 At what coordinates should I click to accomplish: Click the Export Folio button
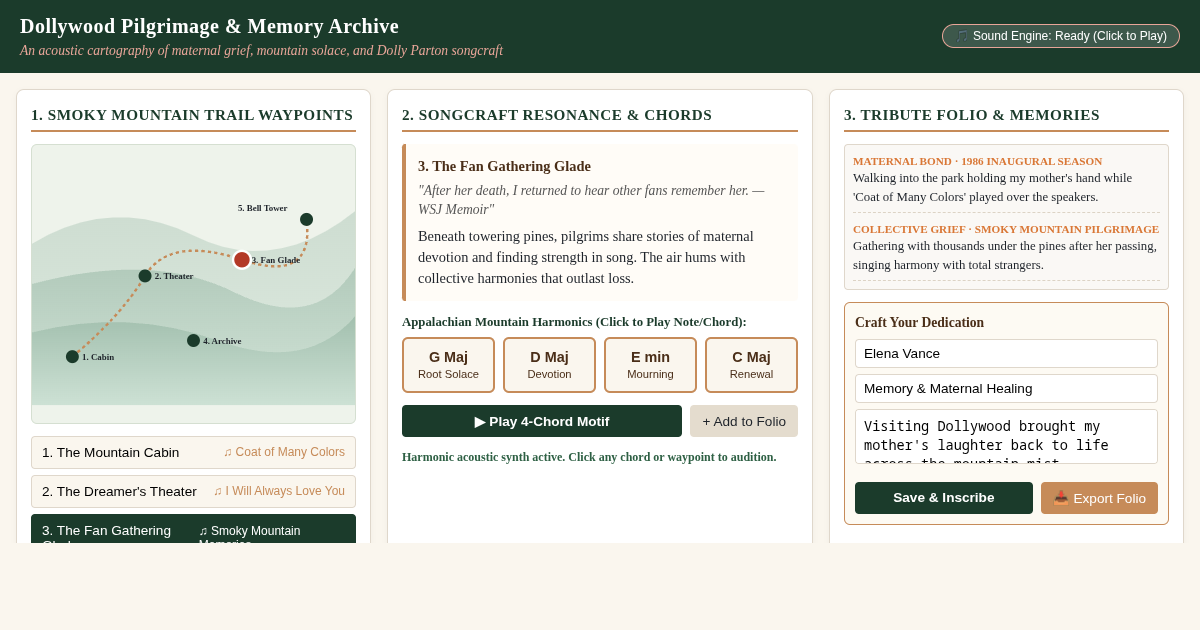pyautogui.click(x=1099, y=498)
